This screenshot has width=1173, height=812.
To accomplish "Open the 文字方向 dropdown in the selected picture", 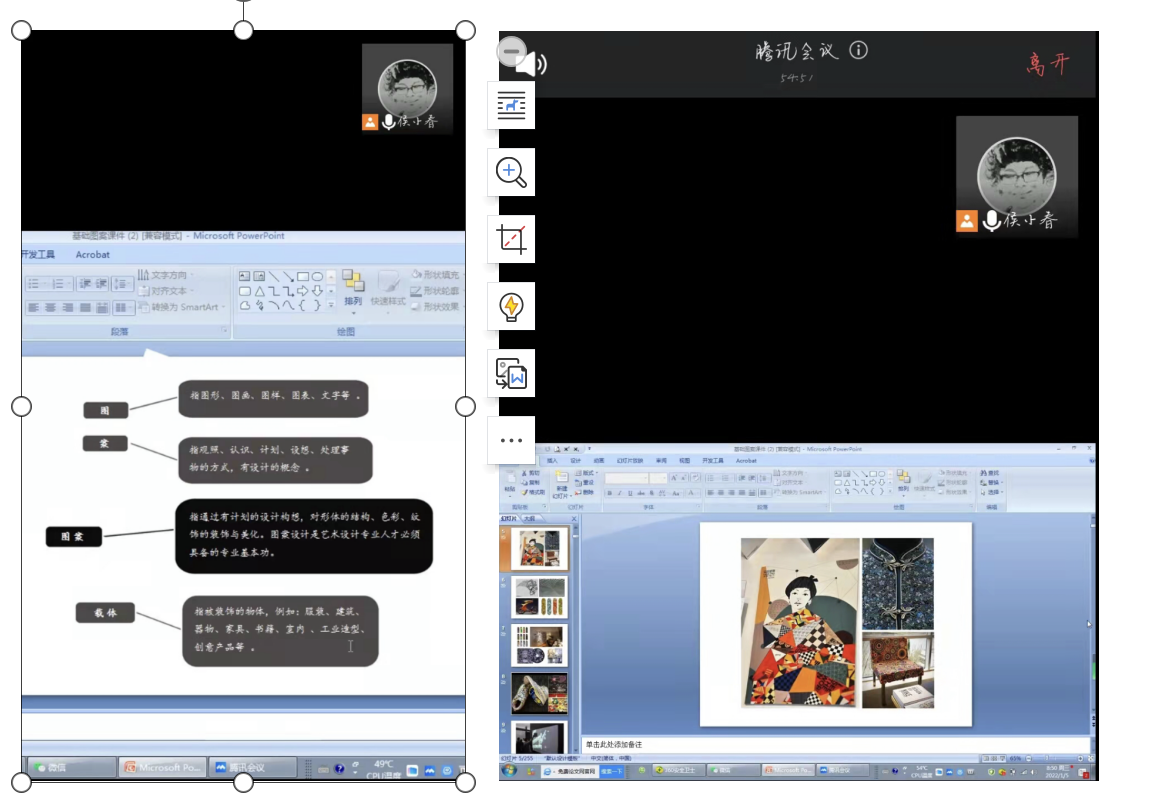I will (x=166, y=275).
